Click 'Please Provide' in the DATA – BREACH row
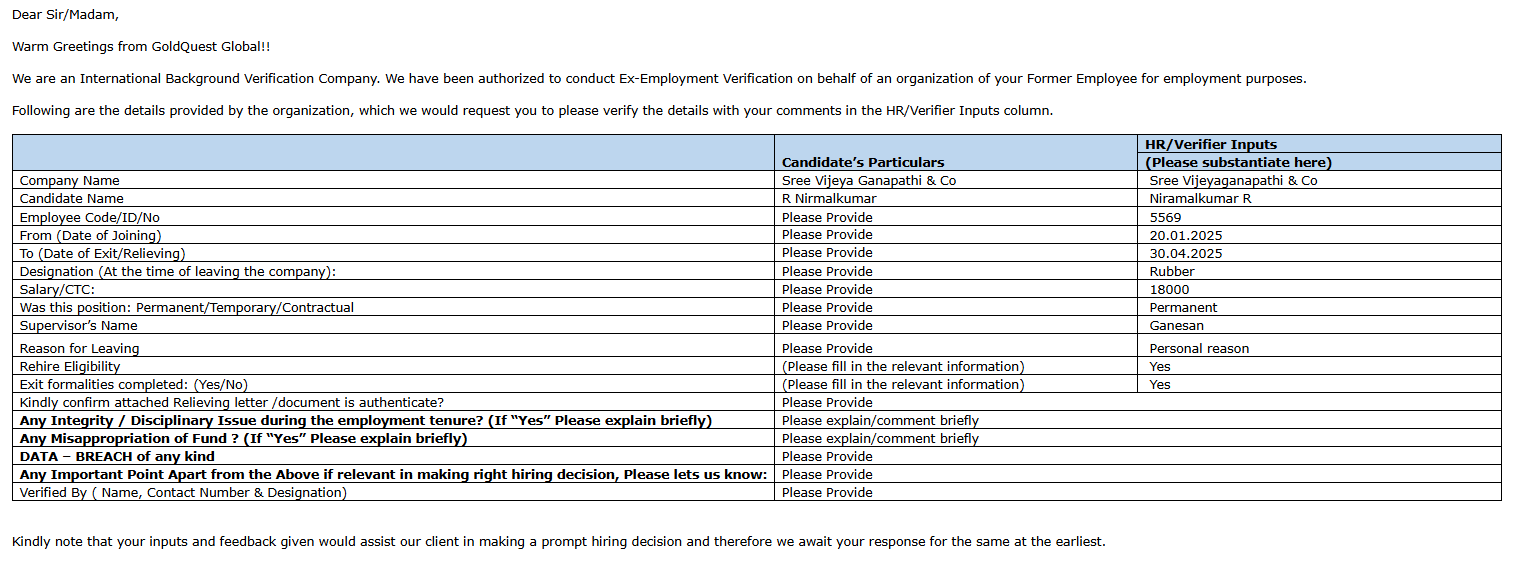This screenshot has width=1537, height=561. tap(827, 456)
